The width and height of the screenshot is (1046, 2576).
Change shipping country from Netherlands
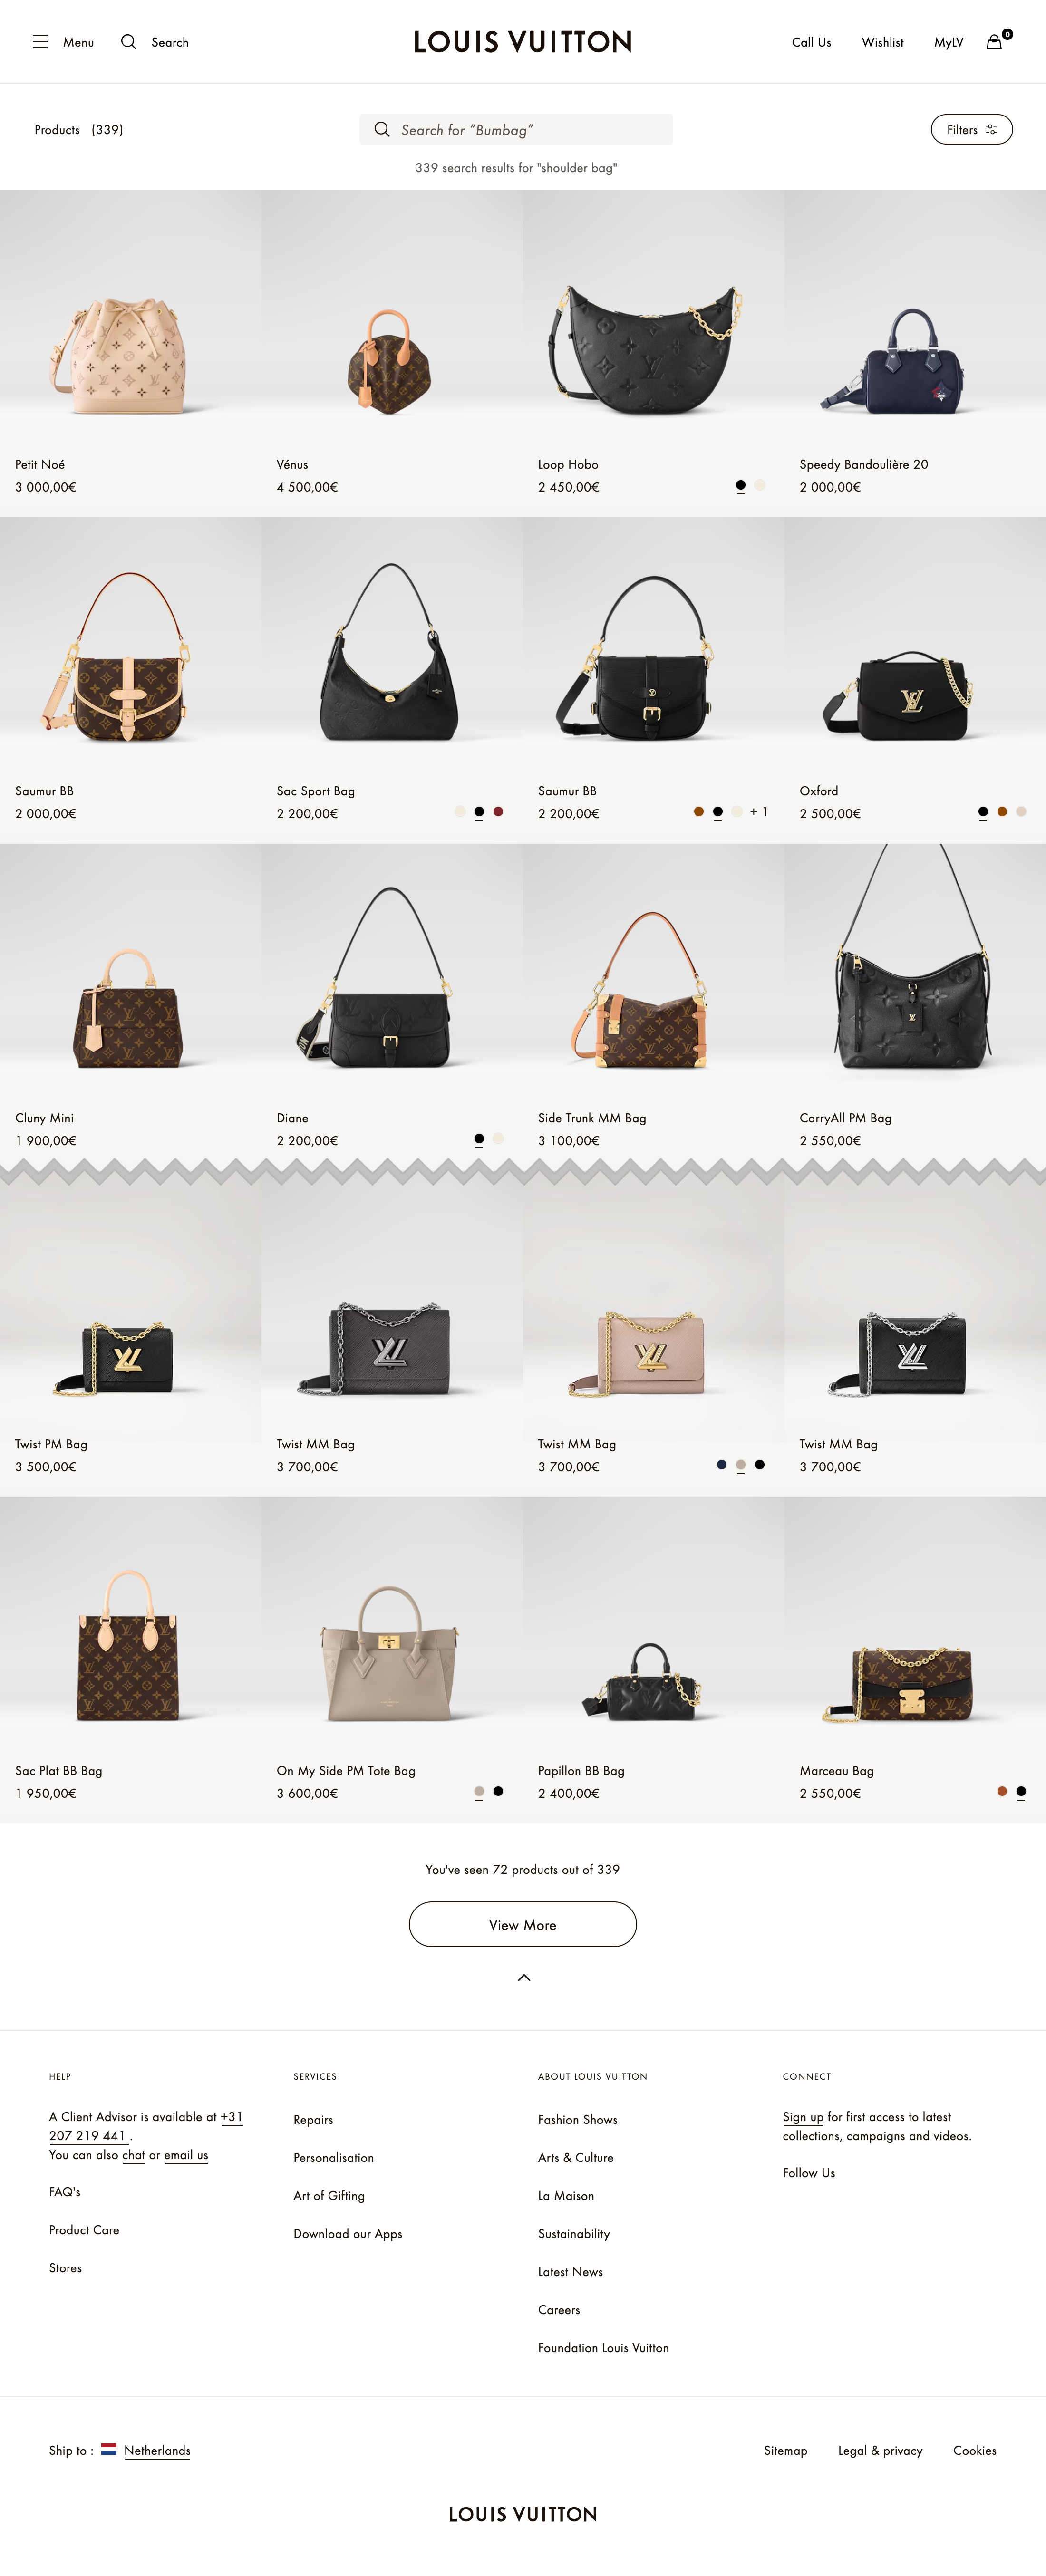pyautogui.click(x=157, y=2450)
